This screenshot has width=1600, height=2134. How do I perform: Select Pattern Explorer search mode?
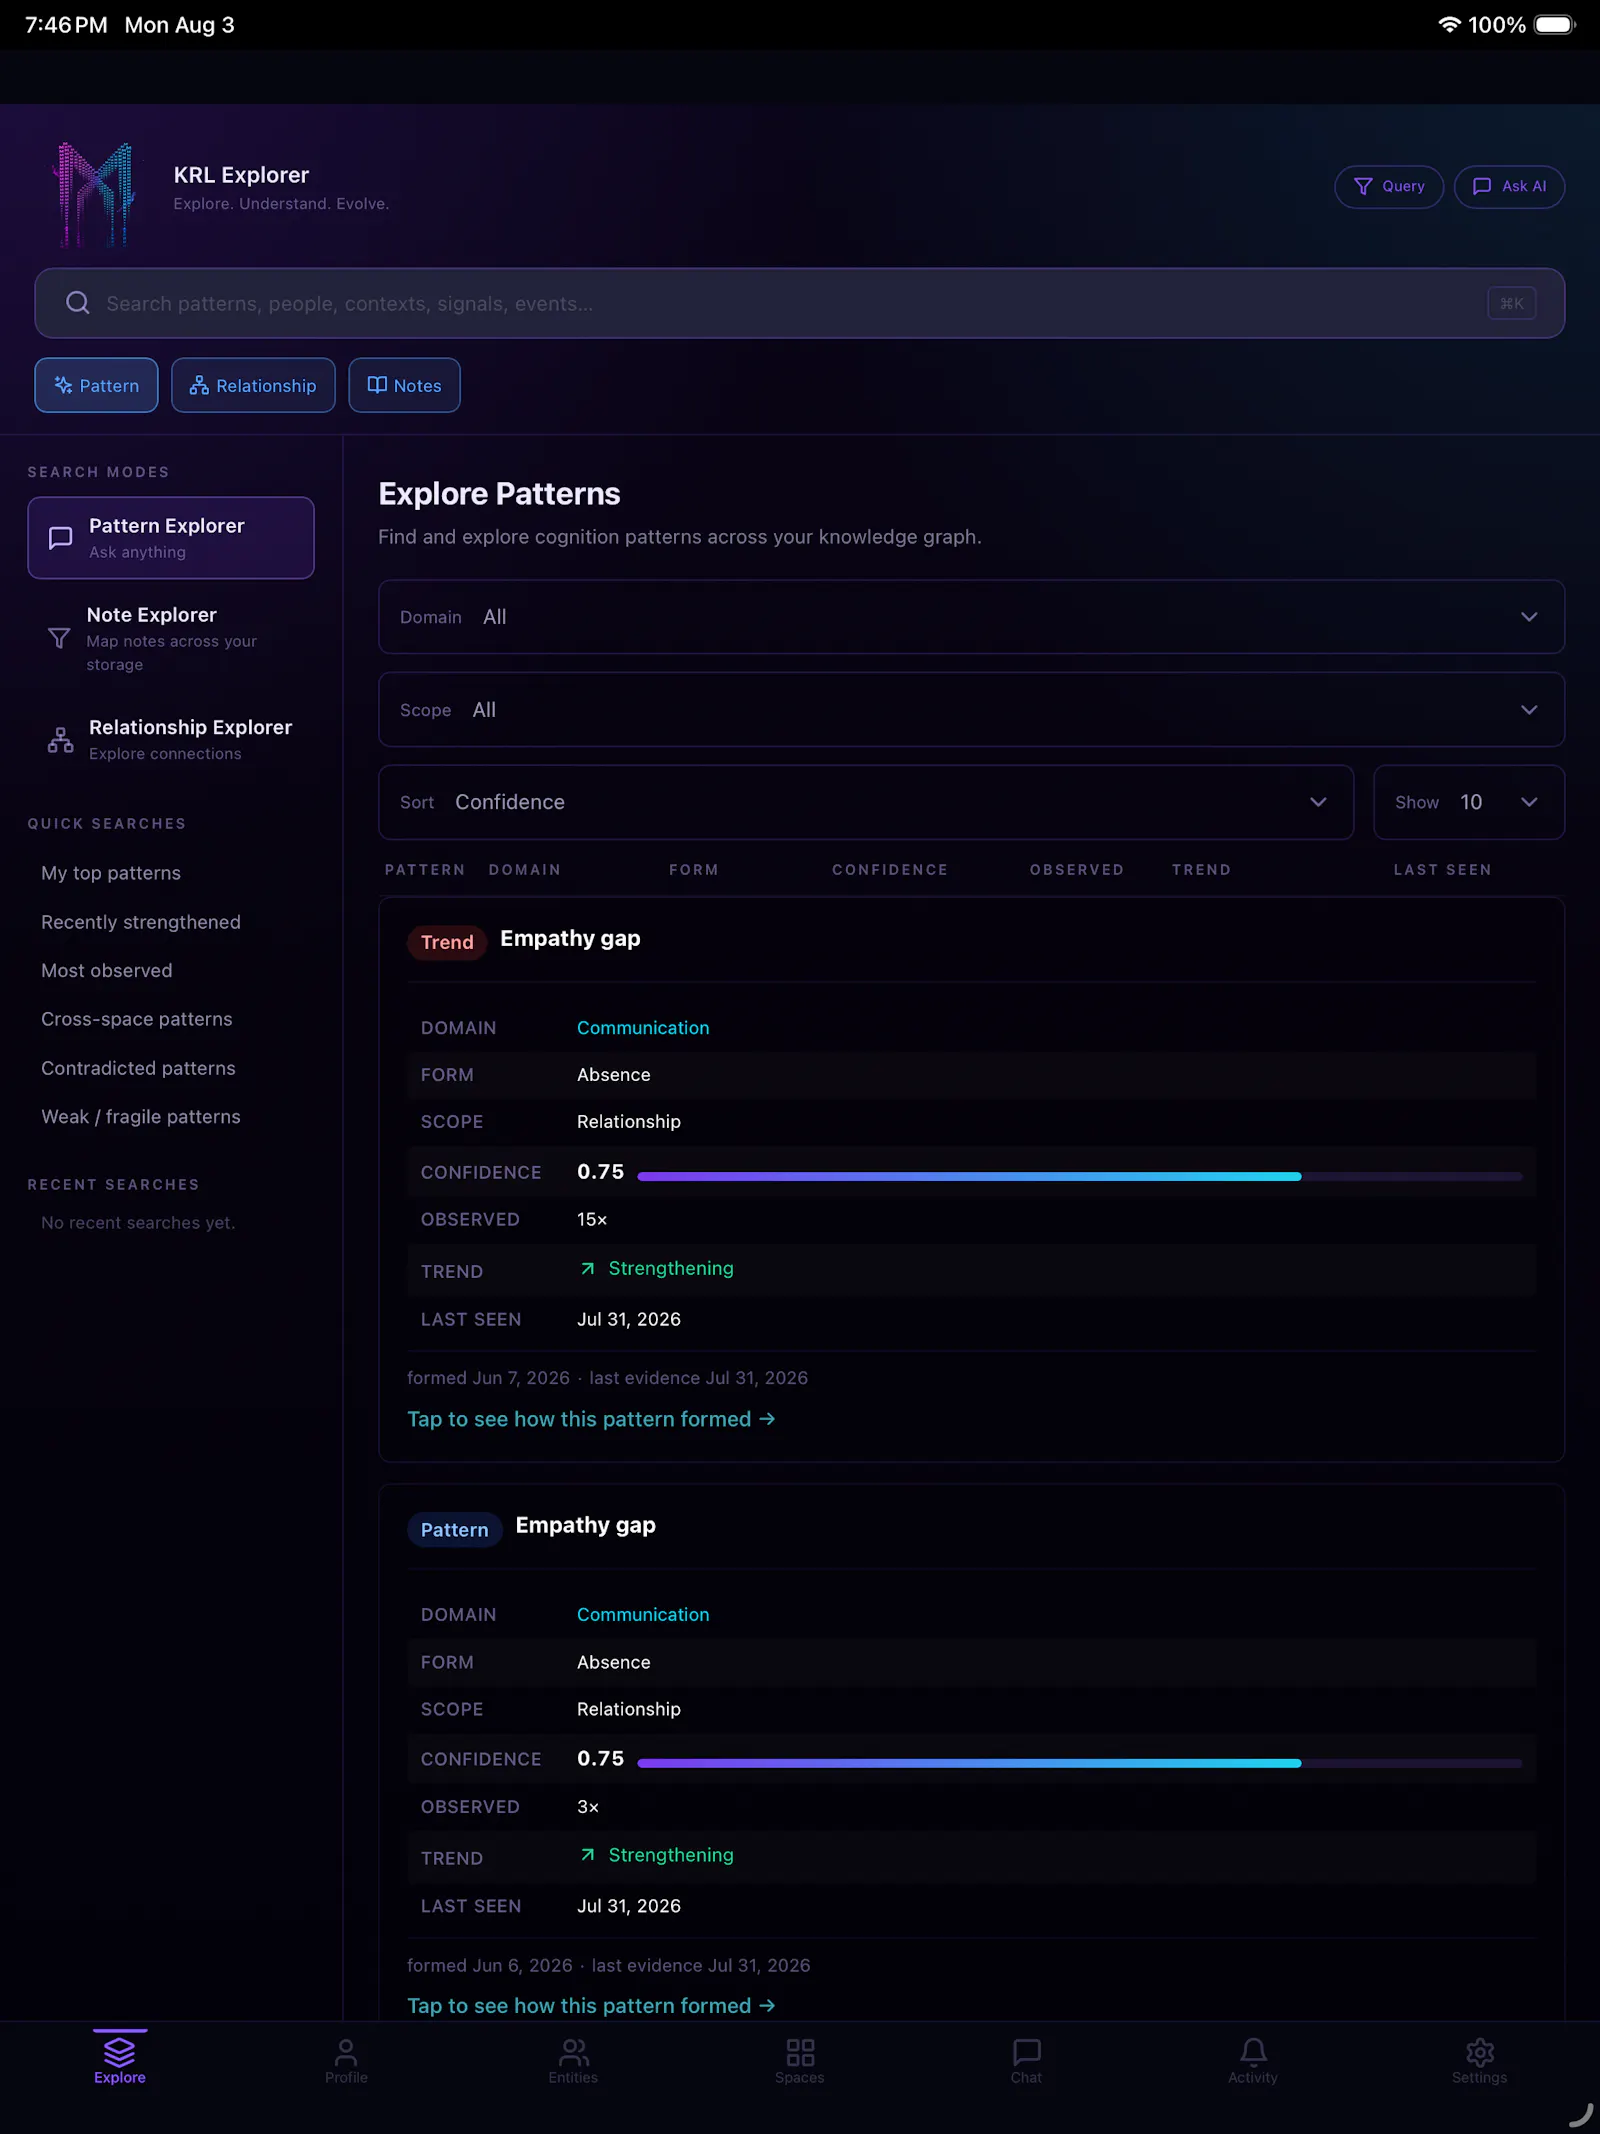coord(171,538)
